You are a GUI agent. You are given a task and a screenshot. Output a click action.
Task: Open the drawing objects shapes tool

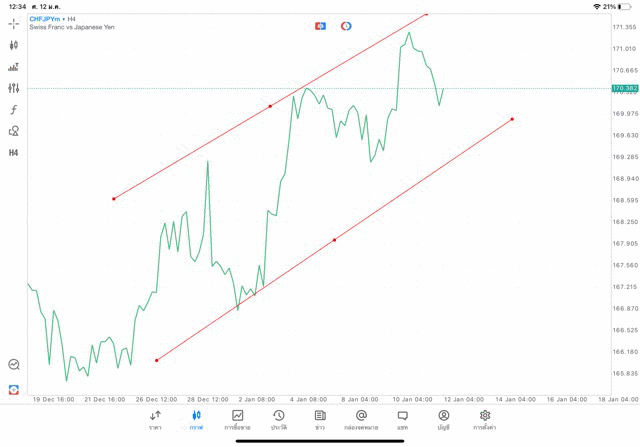click(14, 131)
